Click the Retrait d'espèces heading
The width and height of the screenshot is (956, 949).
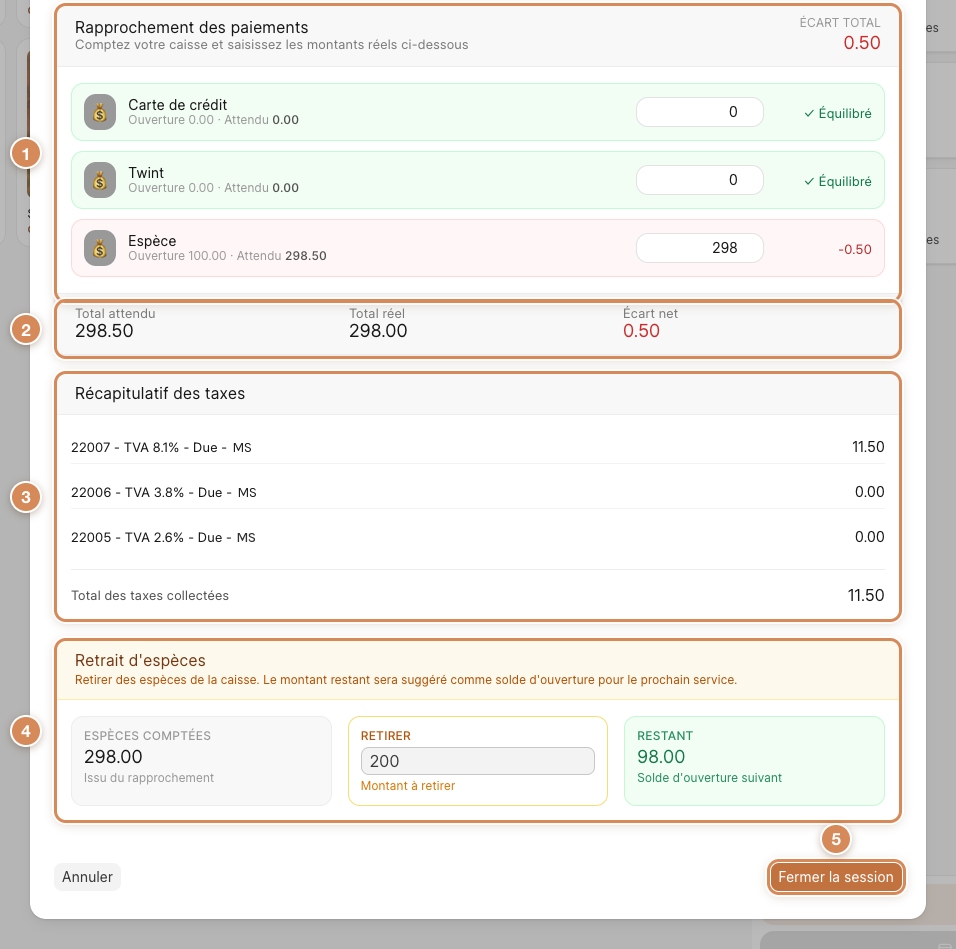pos(140,661)
